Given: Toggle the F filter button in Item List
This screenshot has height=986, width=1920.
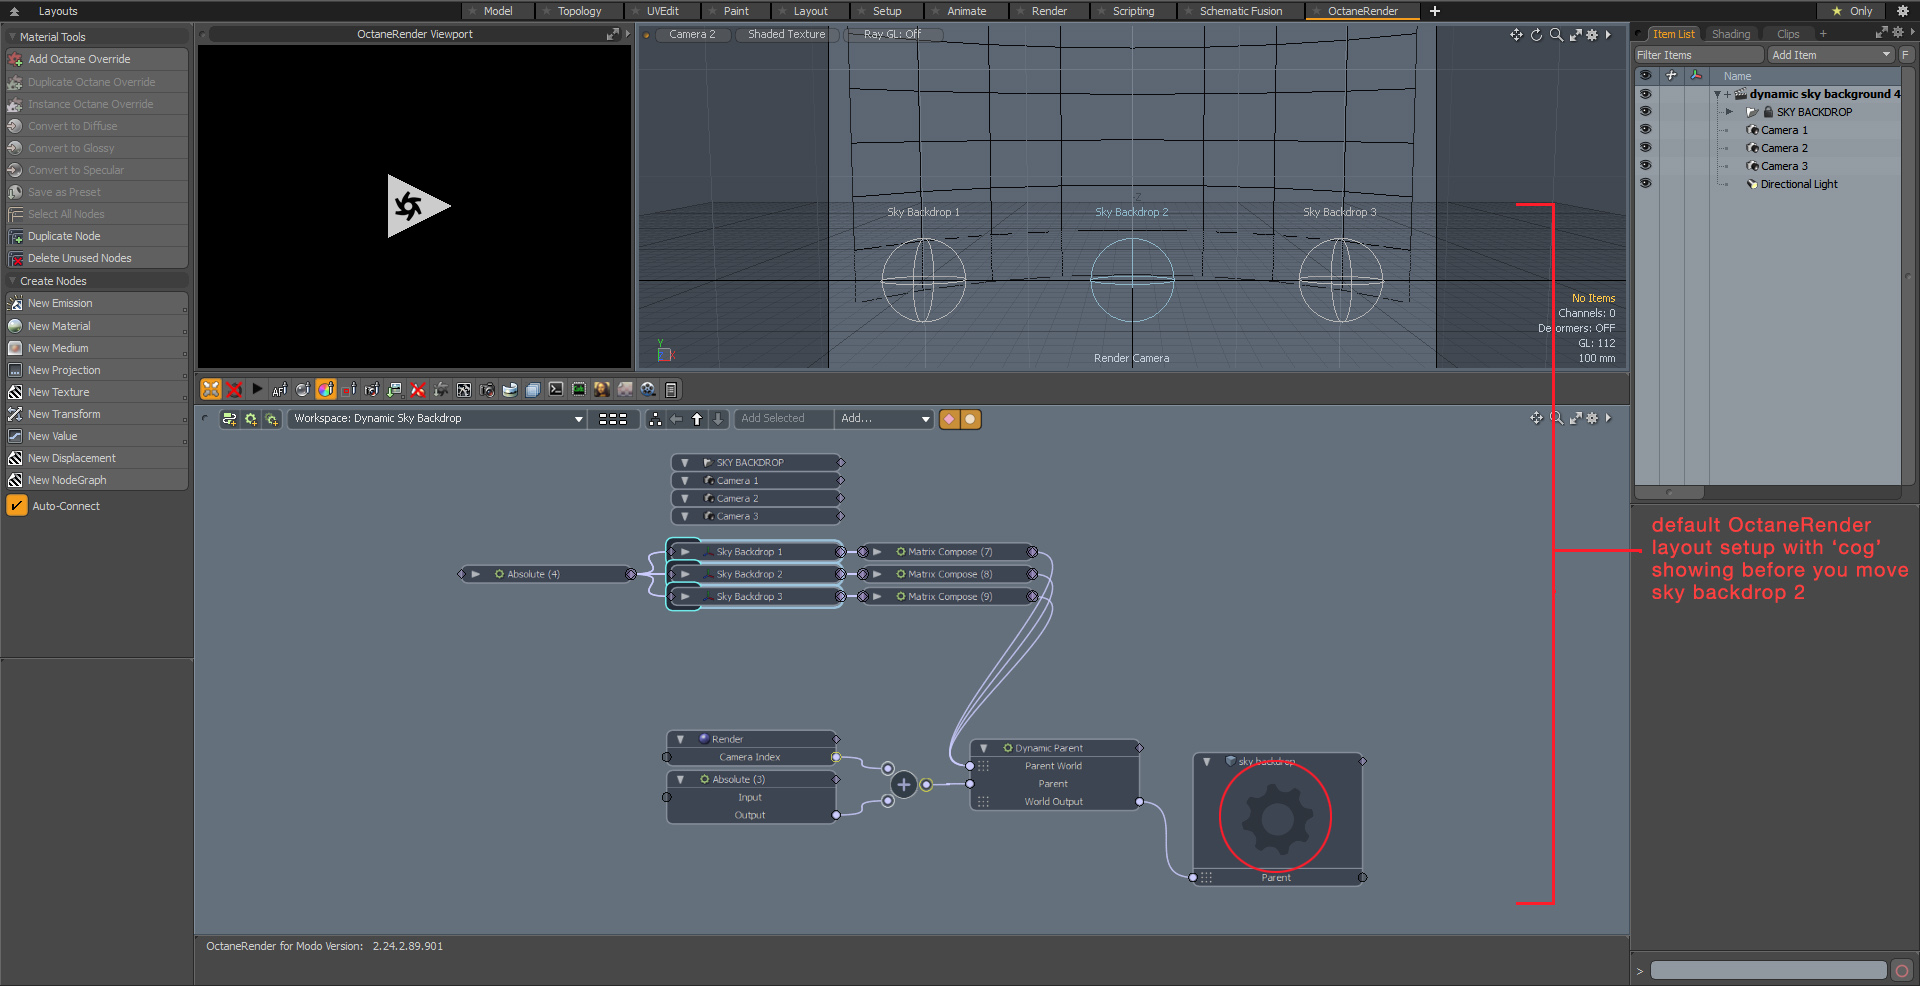Looking at the screenshot, I should 1905,55.
